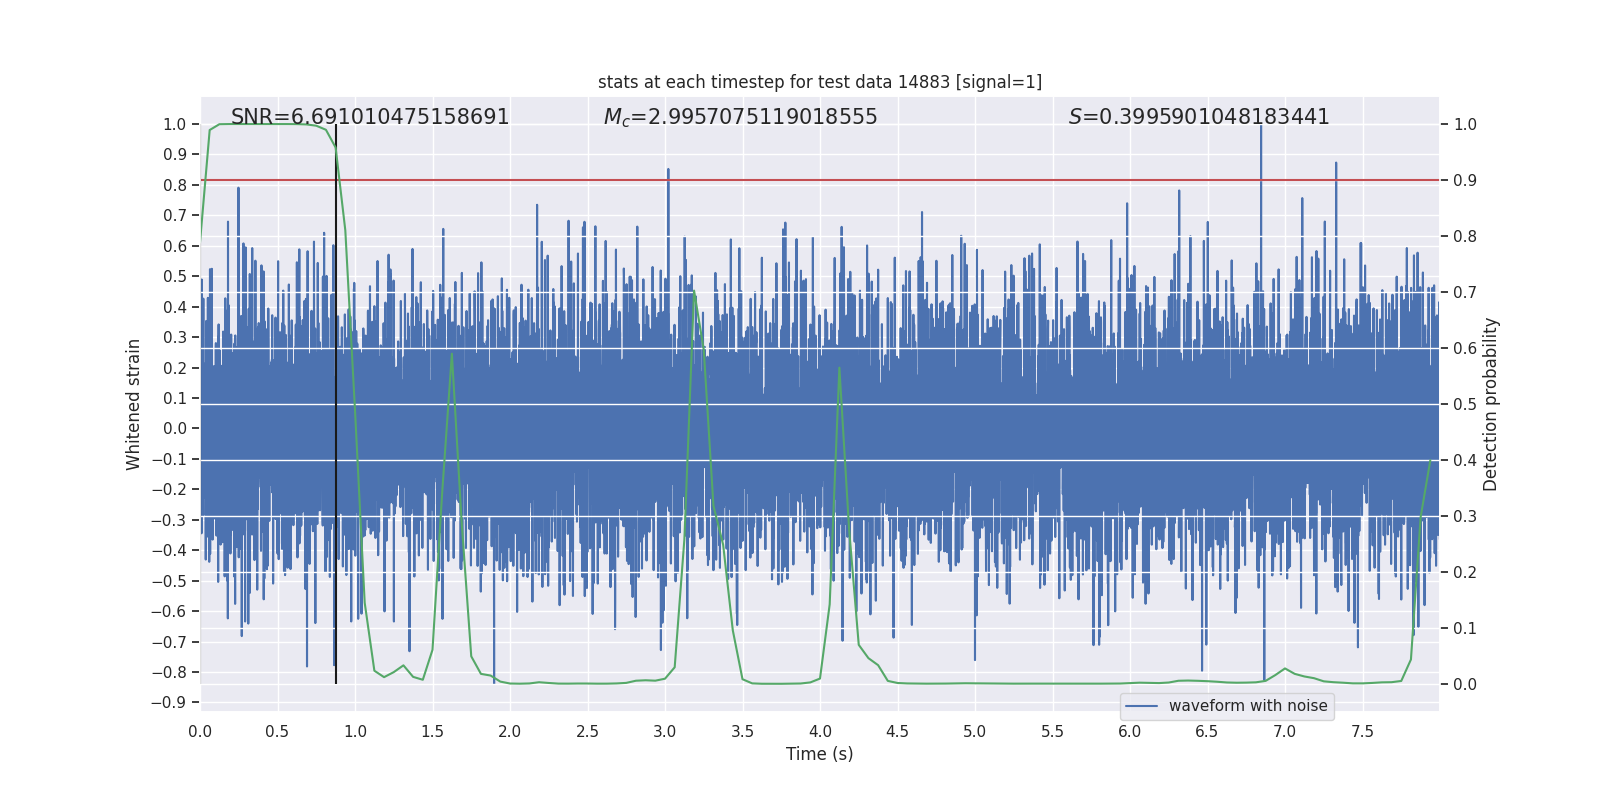Viewport: 1600px width, 800px height.
Task: Click the 4.0 tick label on time axis
Action: 819,732
